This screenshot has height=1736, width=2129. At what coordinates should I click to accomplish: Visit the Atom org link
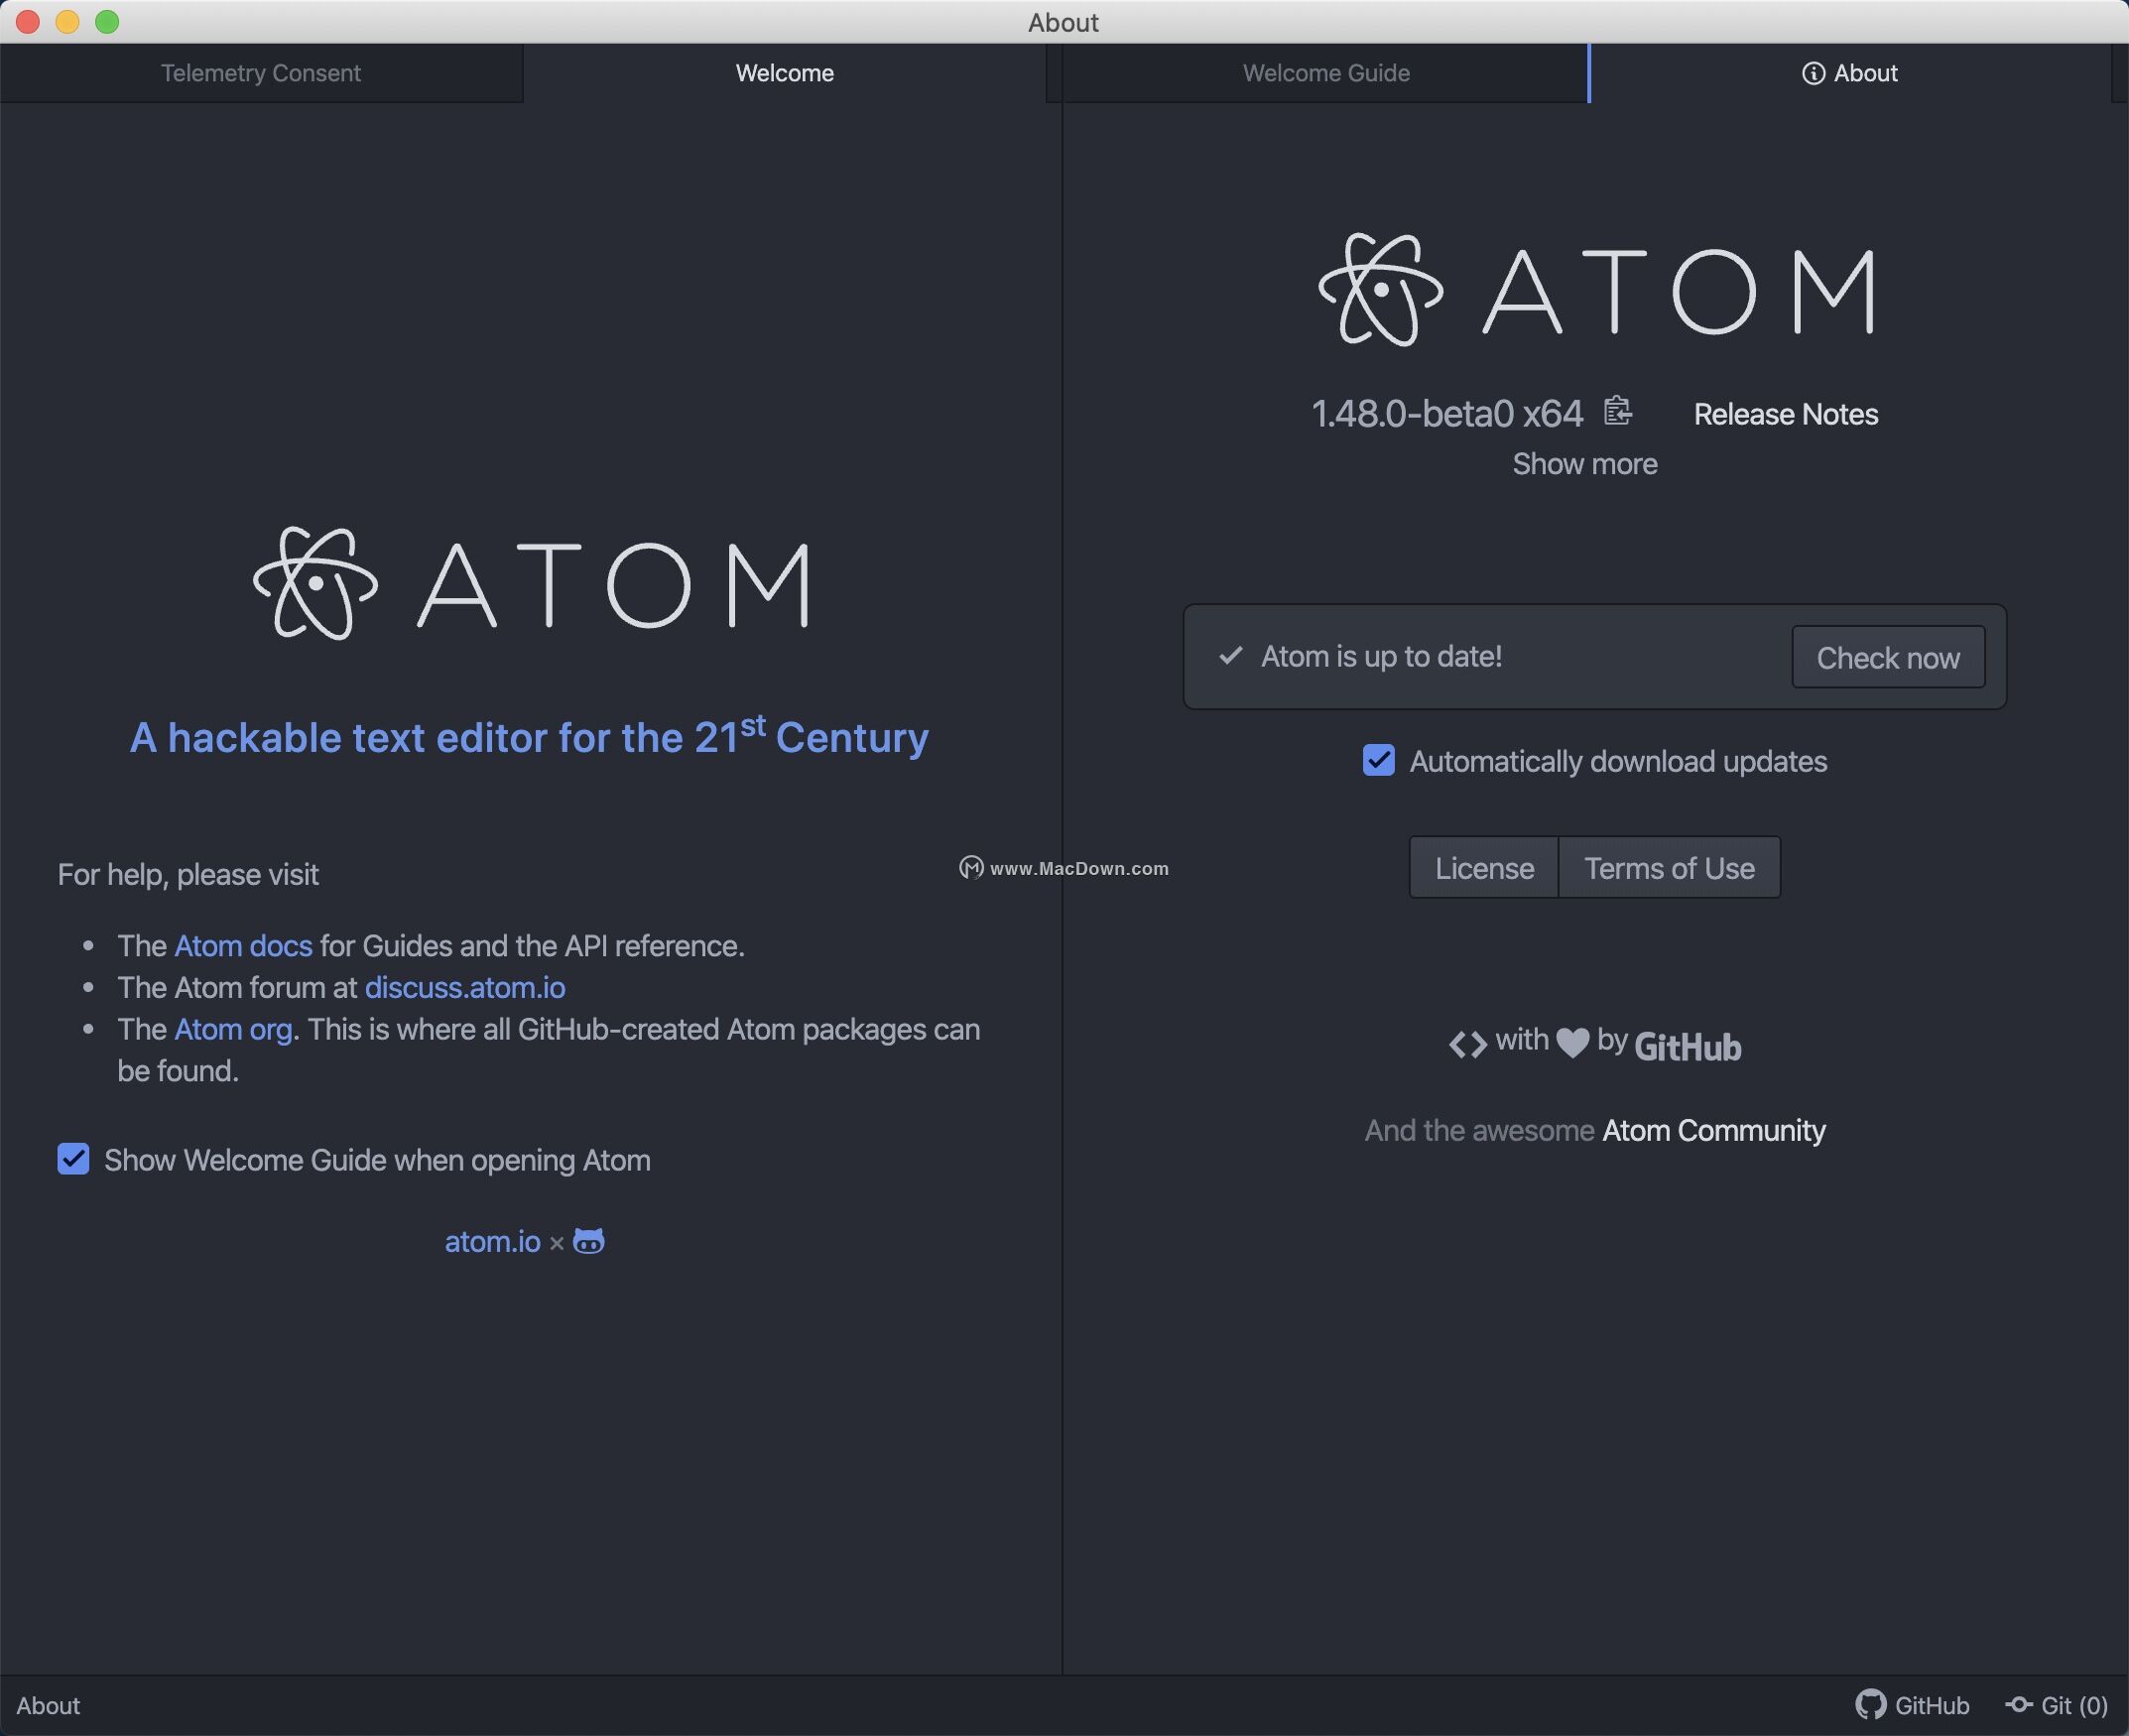pyautogui.click(x=233, y=1029)
